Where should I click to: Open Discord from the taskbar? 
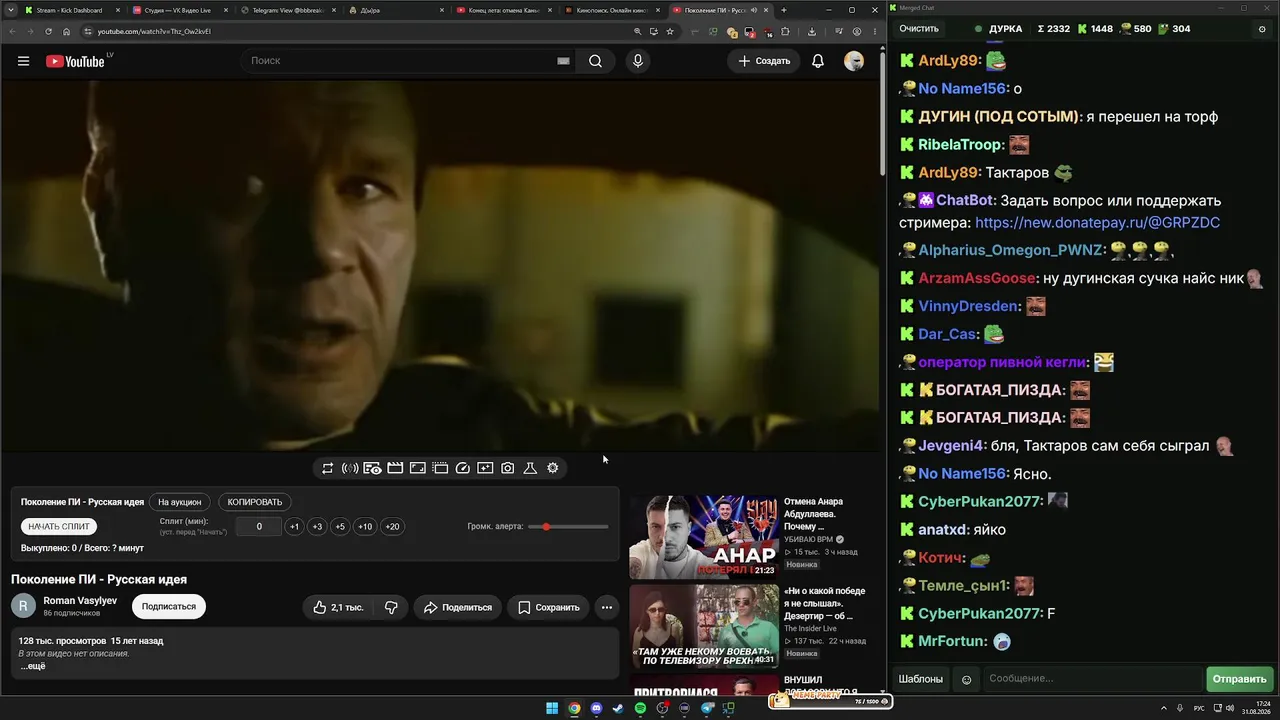[x=596, y=709]
